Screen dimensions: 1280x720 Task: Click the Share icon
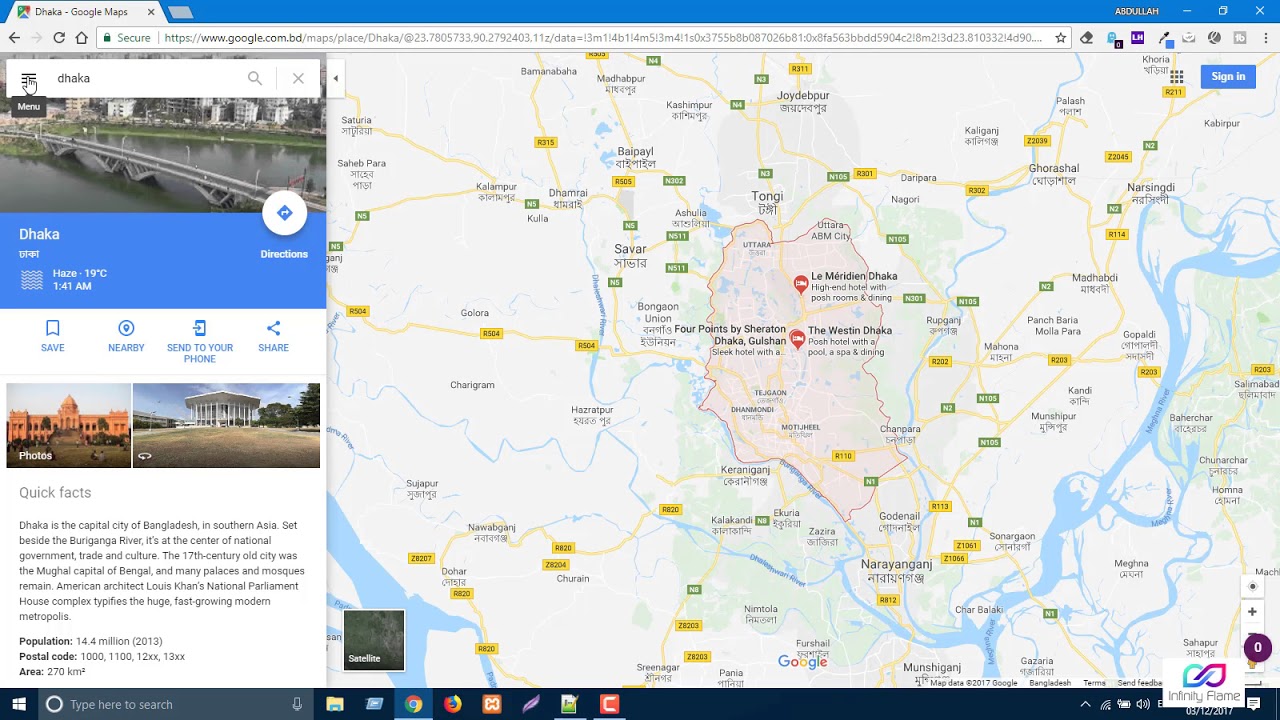pos(273,328)
